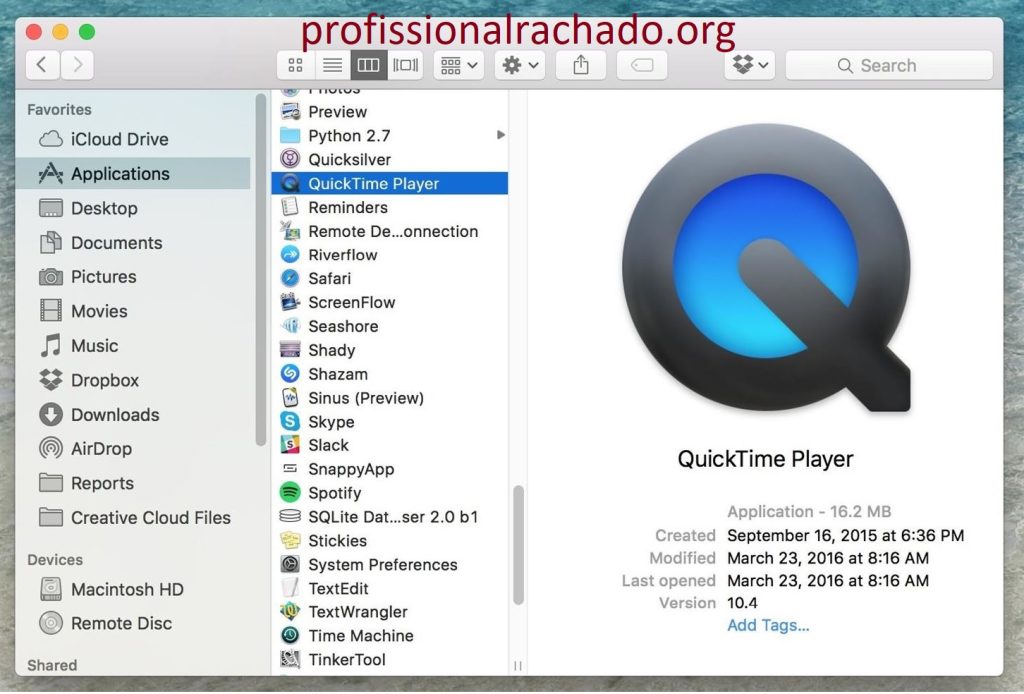The height and width of the screenshot is (694, 1024).
Task: Select ScreenFlow app
Action: point(389,302)
